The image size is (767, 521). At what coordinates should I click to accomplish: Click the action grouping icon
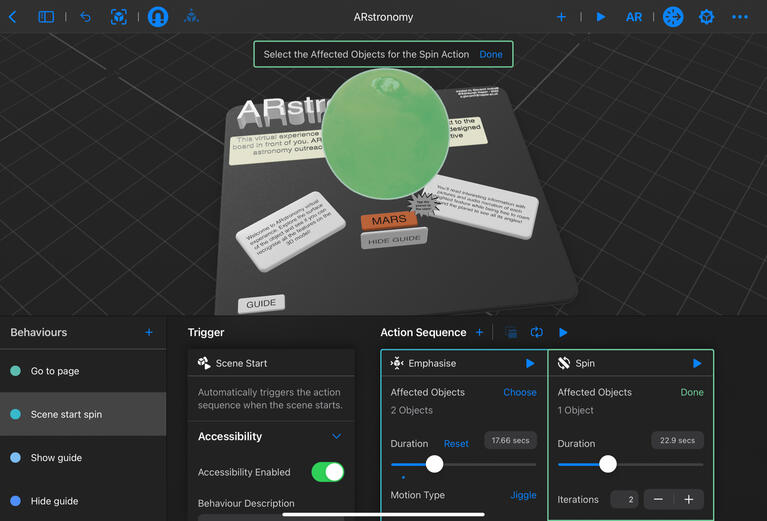tap(511, 333)
